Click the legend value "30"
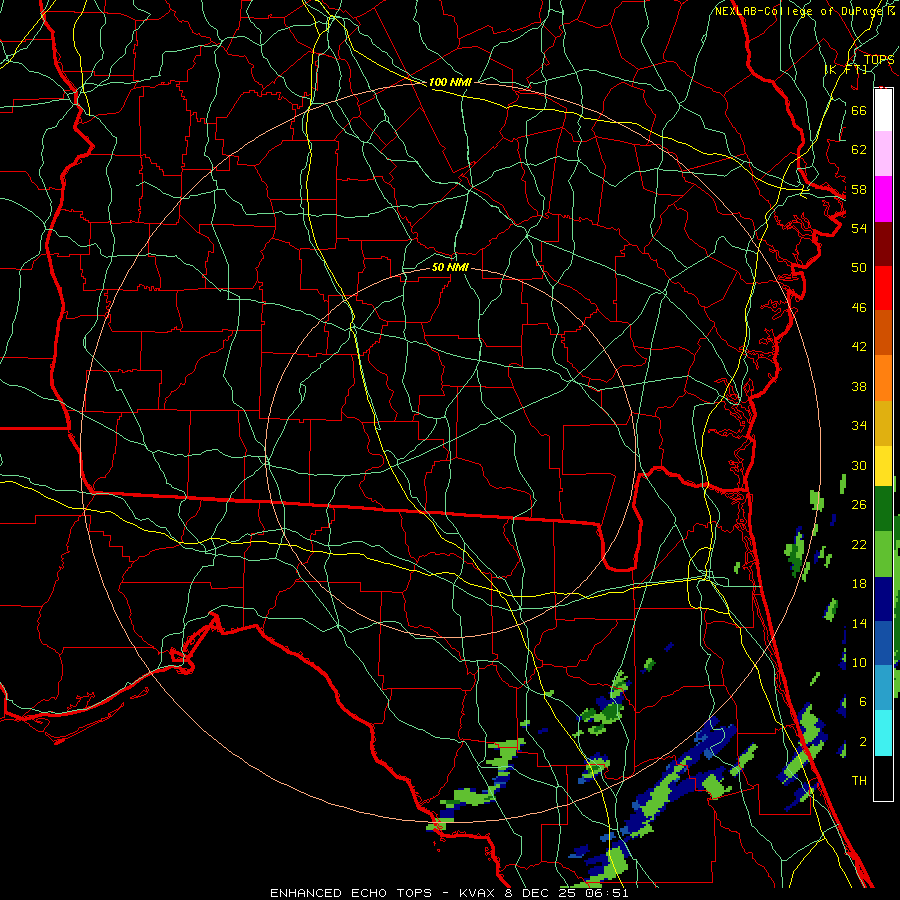Screen dimensions: 900x900 (859, 465)
